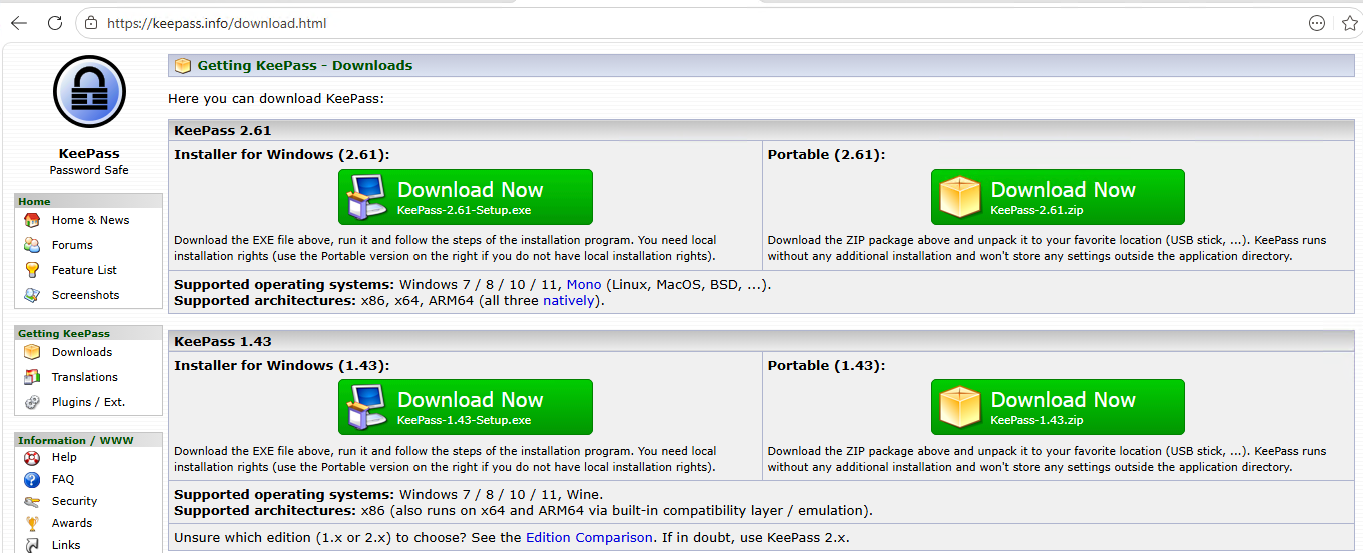
Task: Open the Plugins / Ext. link
Action: 88,402
